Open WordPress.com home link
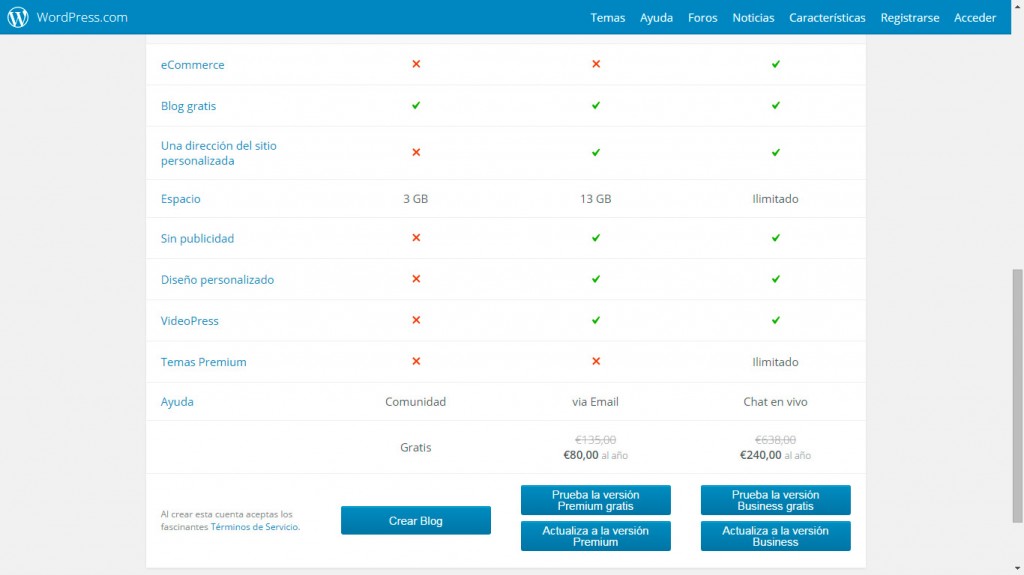The height and width of the screenshot is (575, 1024). (82, 18)
